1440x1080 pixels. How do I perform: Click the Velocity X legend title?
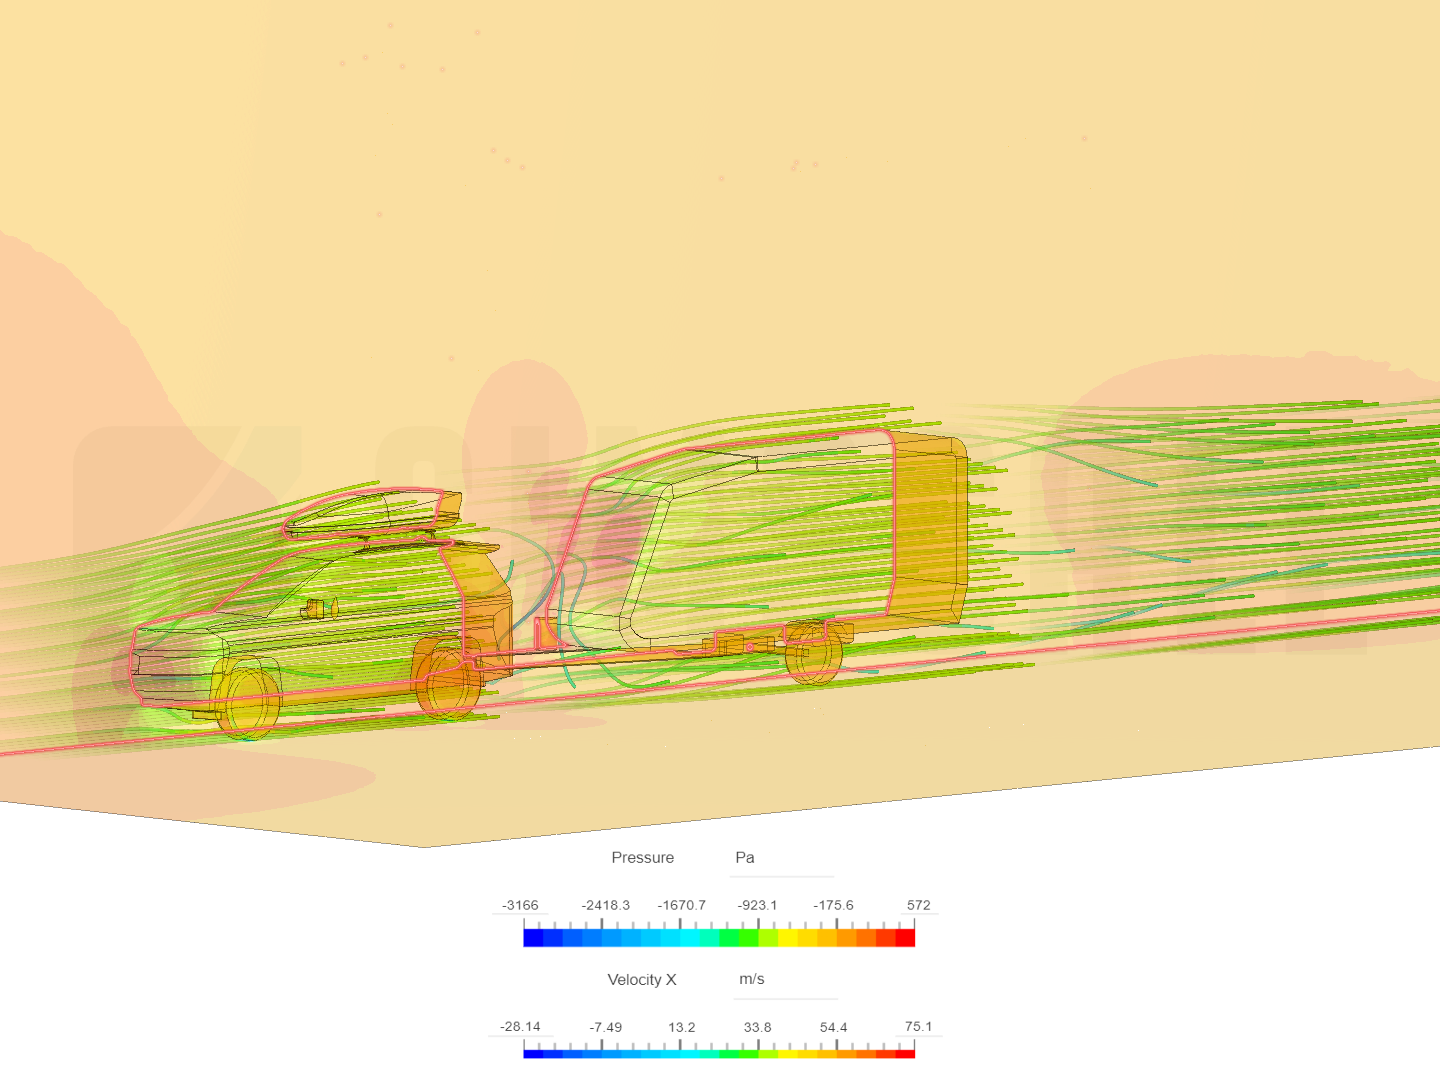pyautogui.click(x=642, y=980)
